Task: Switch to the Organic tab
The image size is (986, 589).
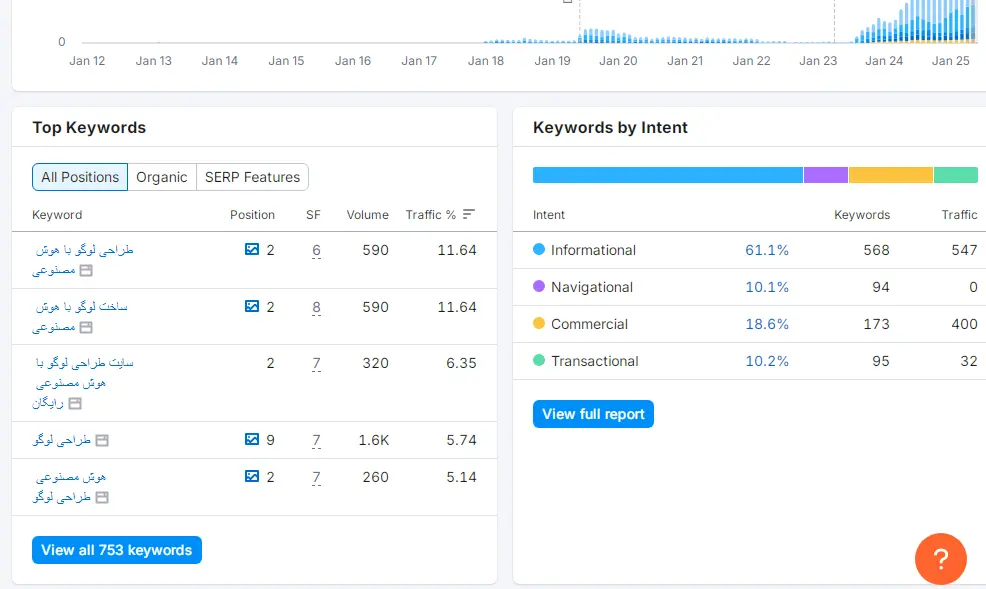Action: click(x=162, y=177)
